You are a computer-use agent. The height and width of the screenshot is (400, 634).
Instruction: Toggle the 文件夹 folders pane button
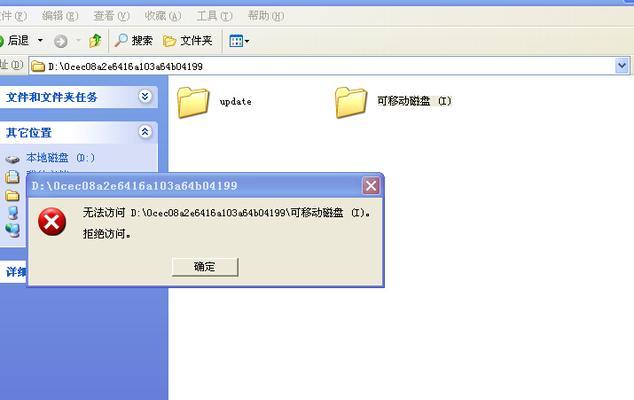tap(188, 40)
